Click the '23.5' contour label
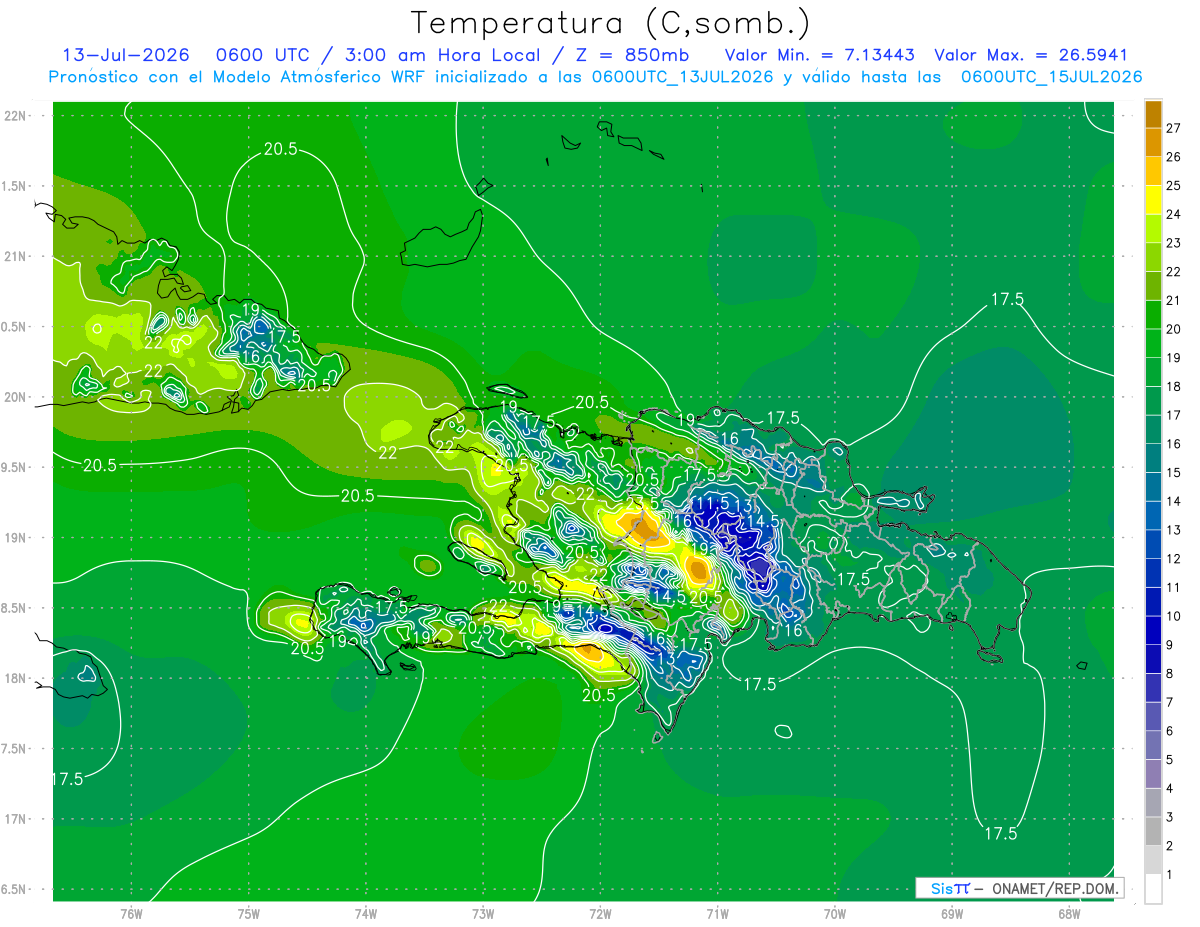The width and height of the screenshot is (1200, 927). [641, 502]
